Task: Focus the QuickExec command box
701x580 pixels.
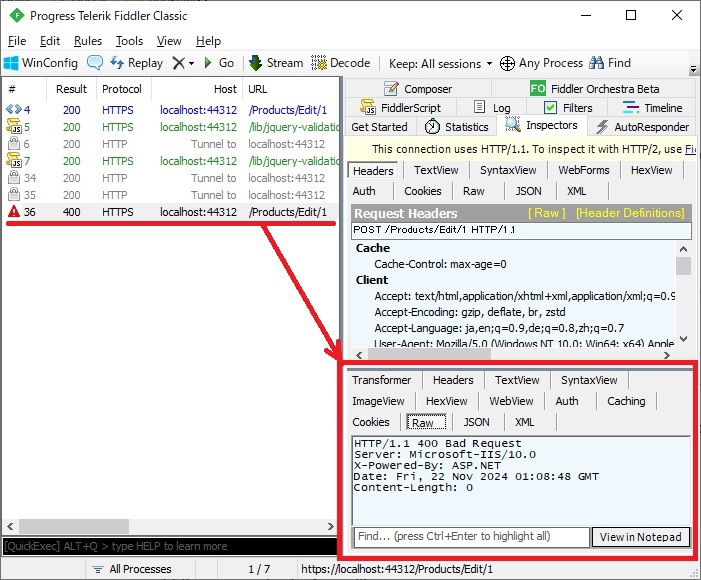Action: [169, 546]
